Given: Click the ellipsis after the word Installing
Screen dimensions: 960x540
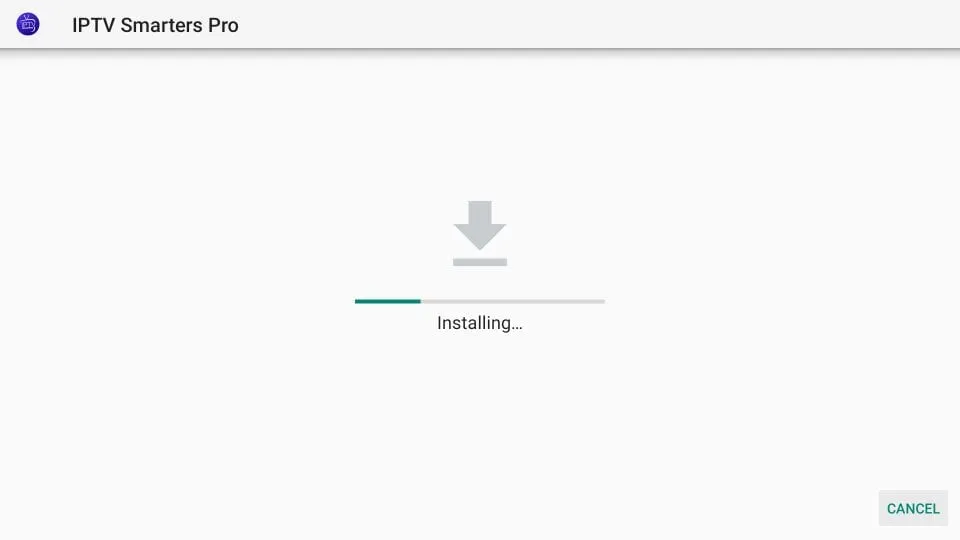Looking at the screenshot, I should click(x=517, y=328).
